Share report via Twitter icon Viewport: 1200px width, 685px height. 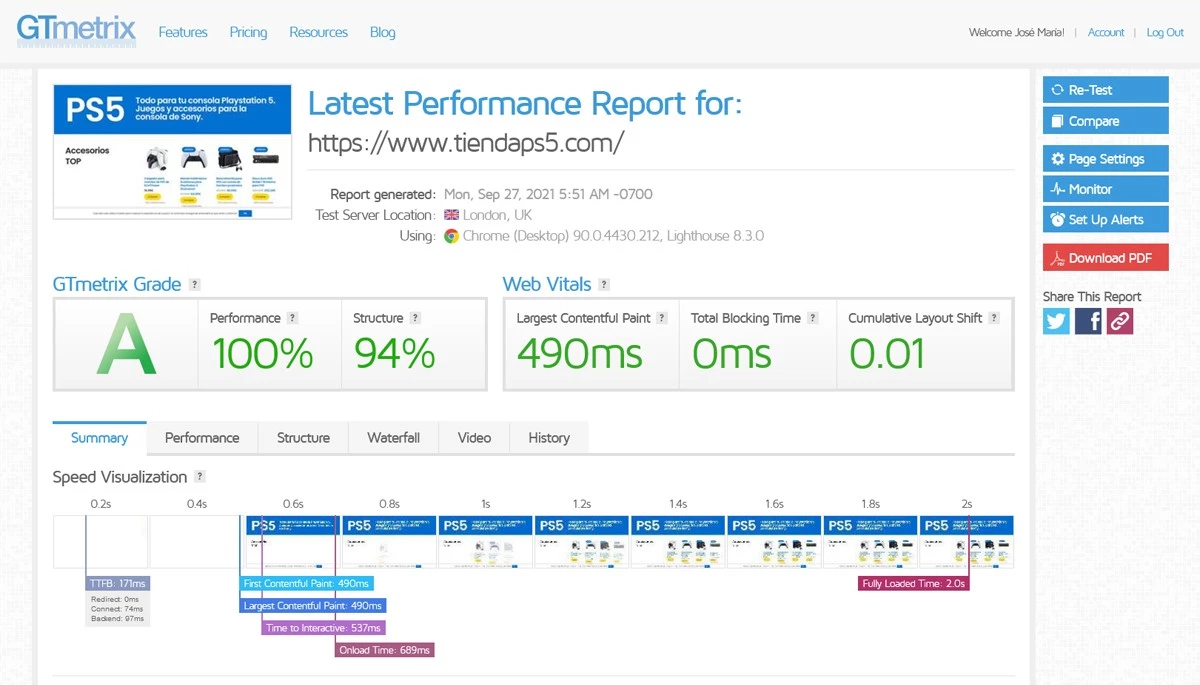coord(1056,321)
